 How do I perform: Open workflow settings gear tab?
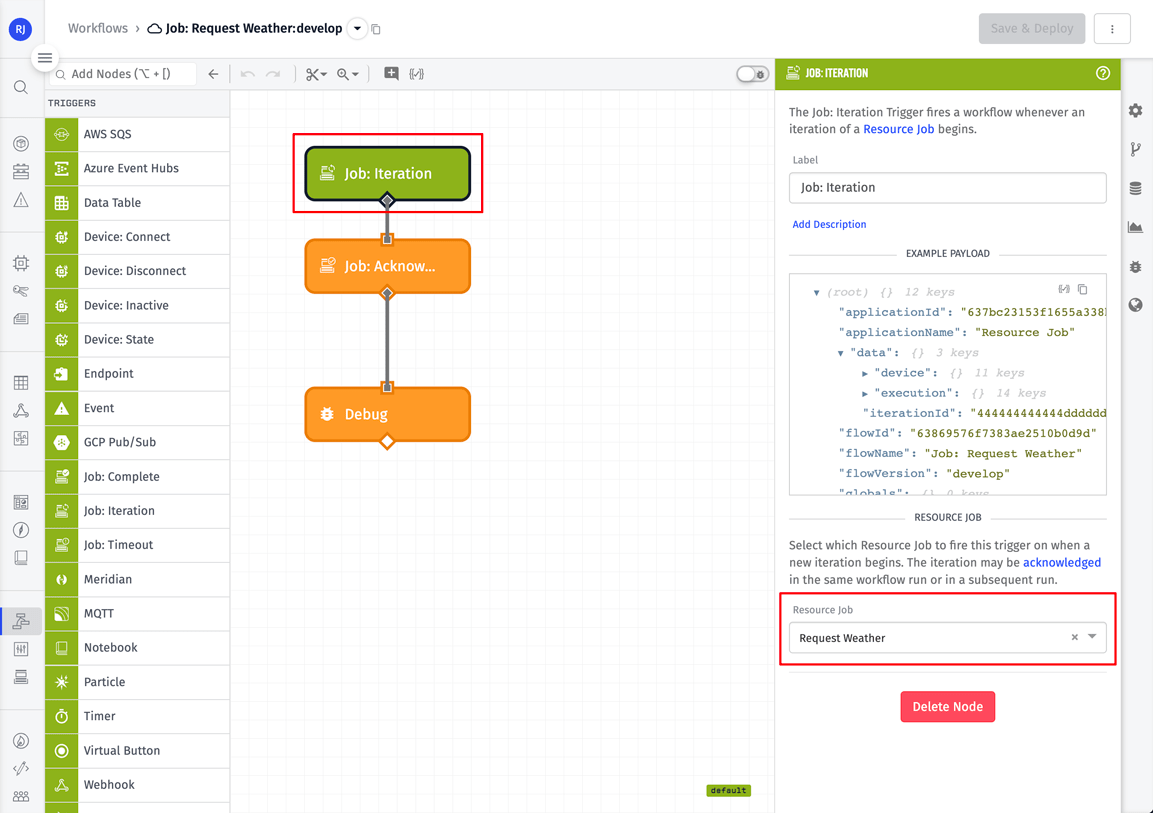pos(1136,110)
